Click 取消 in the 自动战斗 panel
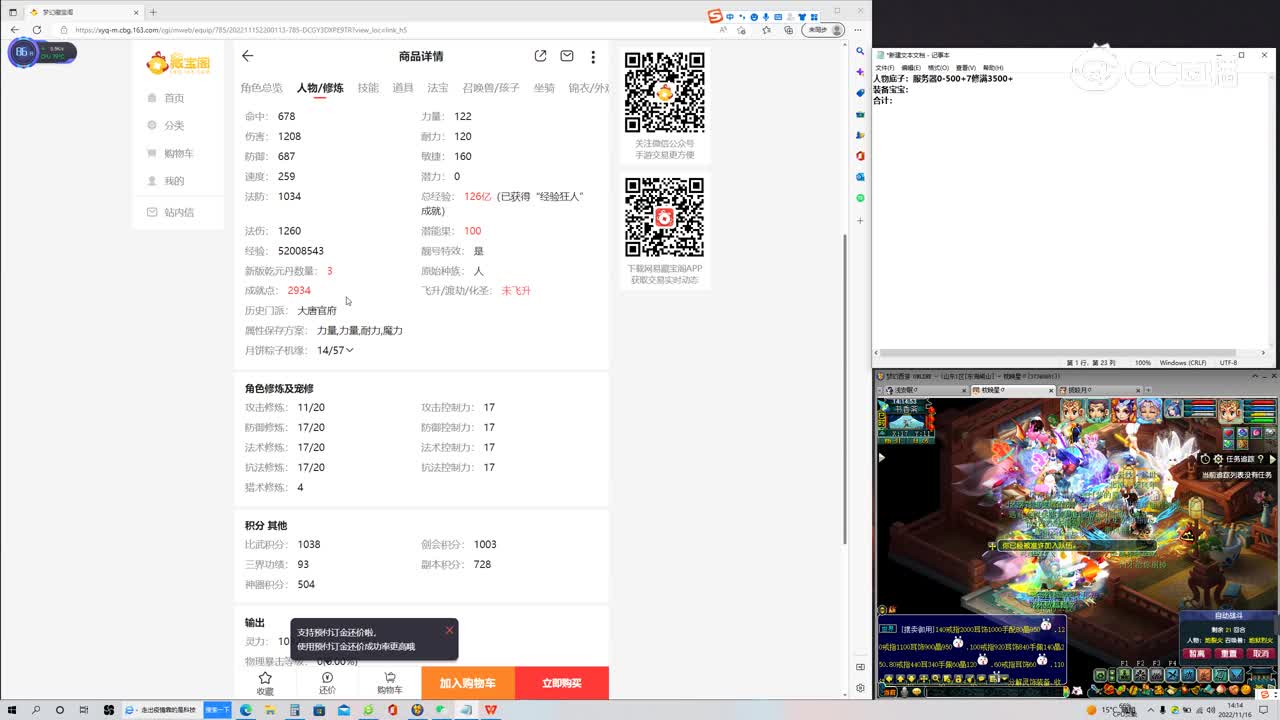This screenshot has width=1280, height=720. 1261,653
